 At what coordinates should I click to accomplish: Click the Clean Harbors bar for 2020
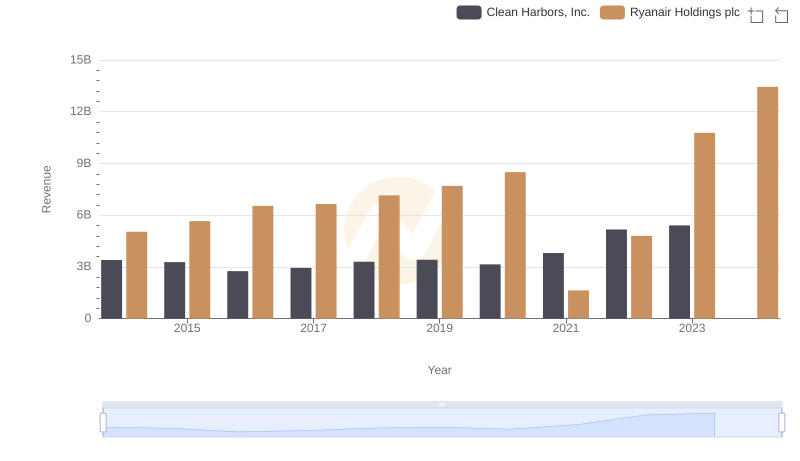pyautogui.click(x=490, y=291)
